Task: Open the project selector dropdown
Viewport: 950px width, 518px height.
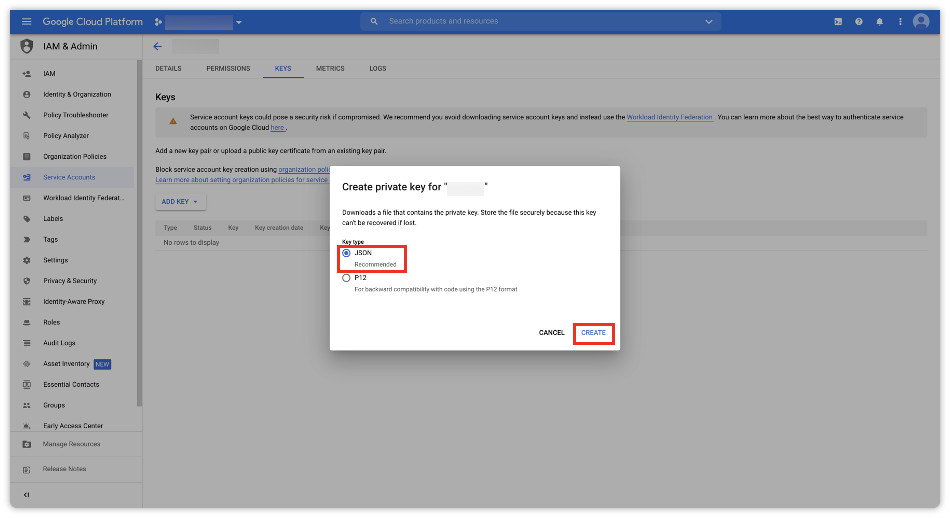Action: point(198,22)
